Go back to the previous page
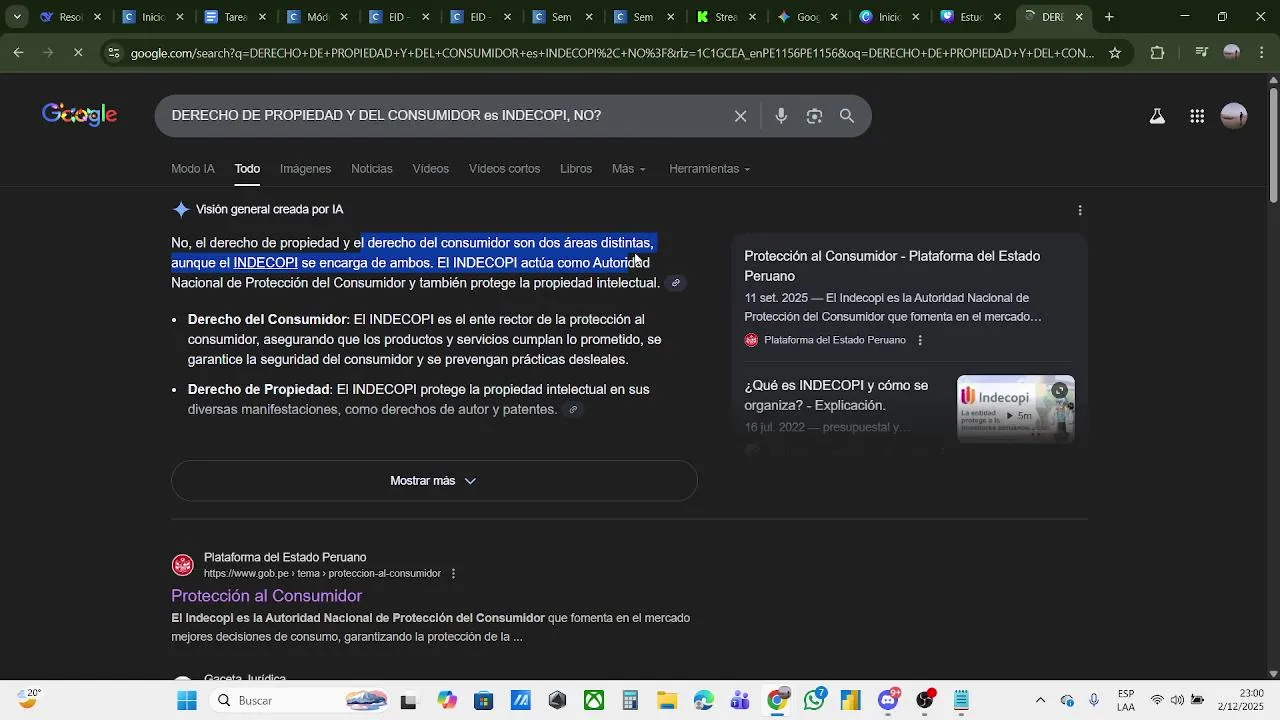Screen dimensions: 1280x720 19,53
